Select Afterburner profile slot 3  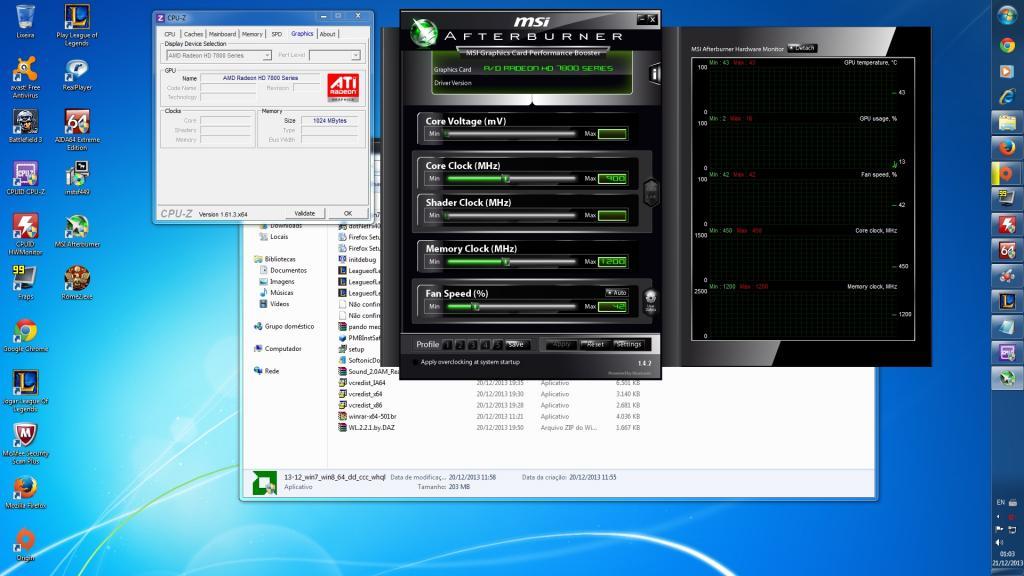472,345
